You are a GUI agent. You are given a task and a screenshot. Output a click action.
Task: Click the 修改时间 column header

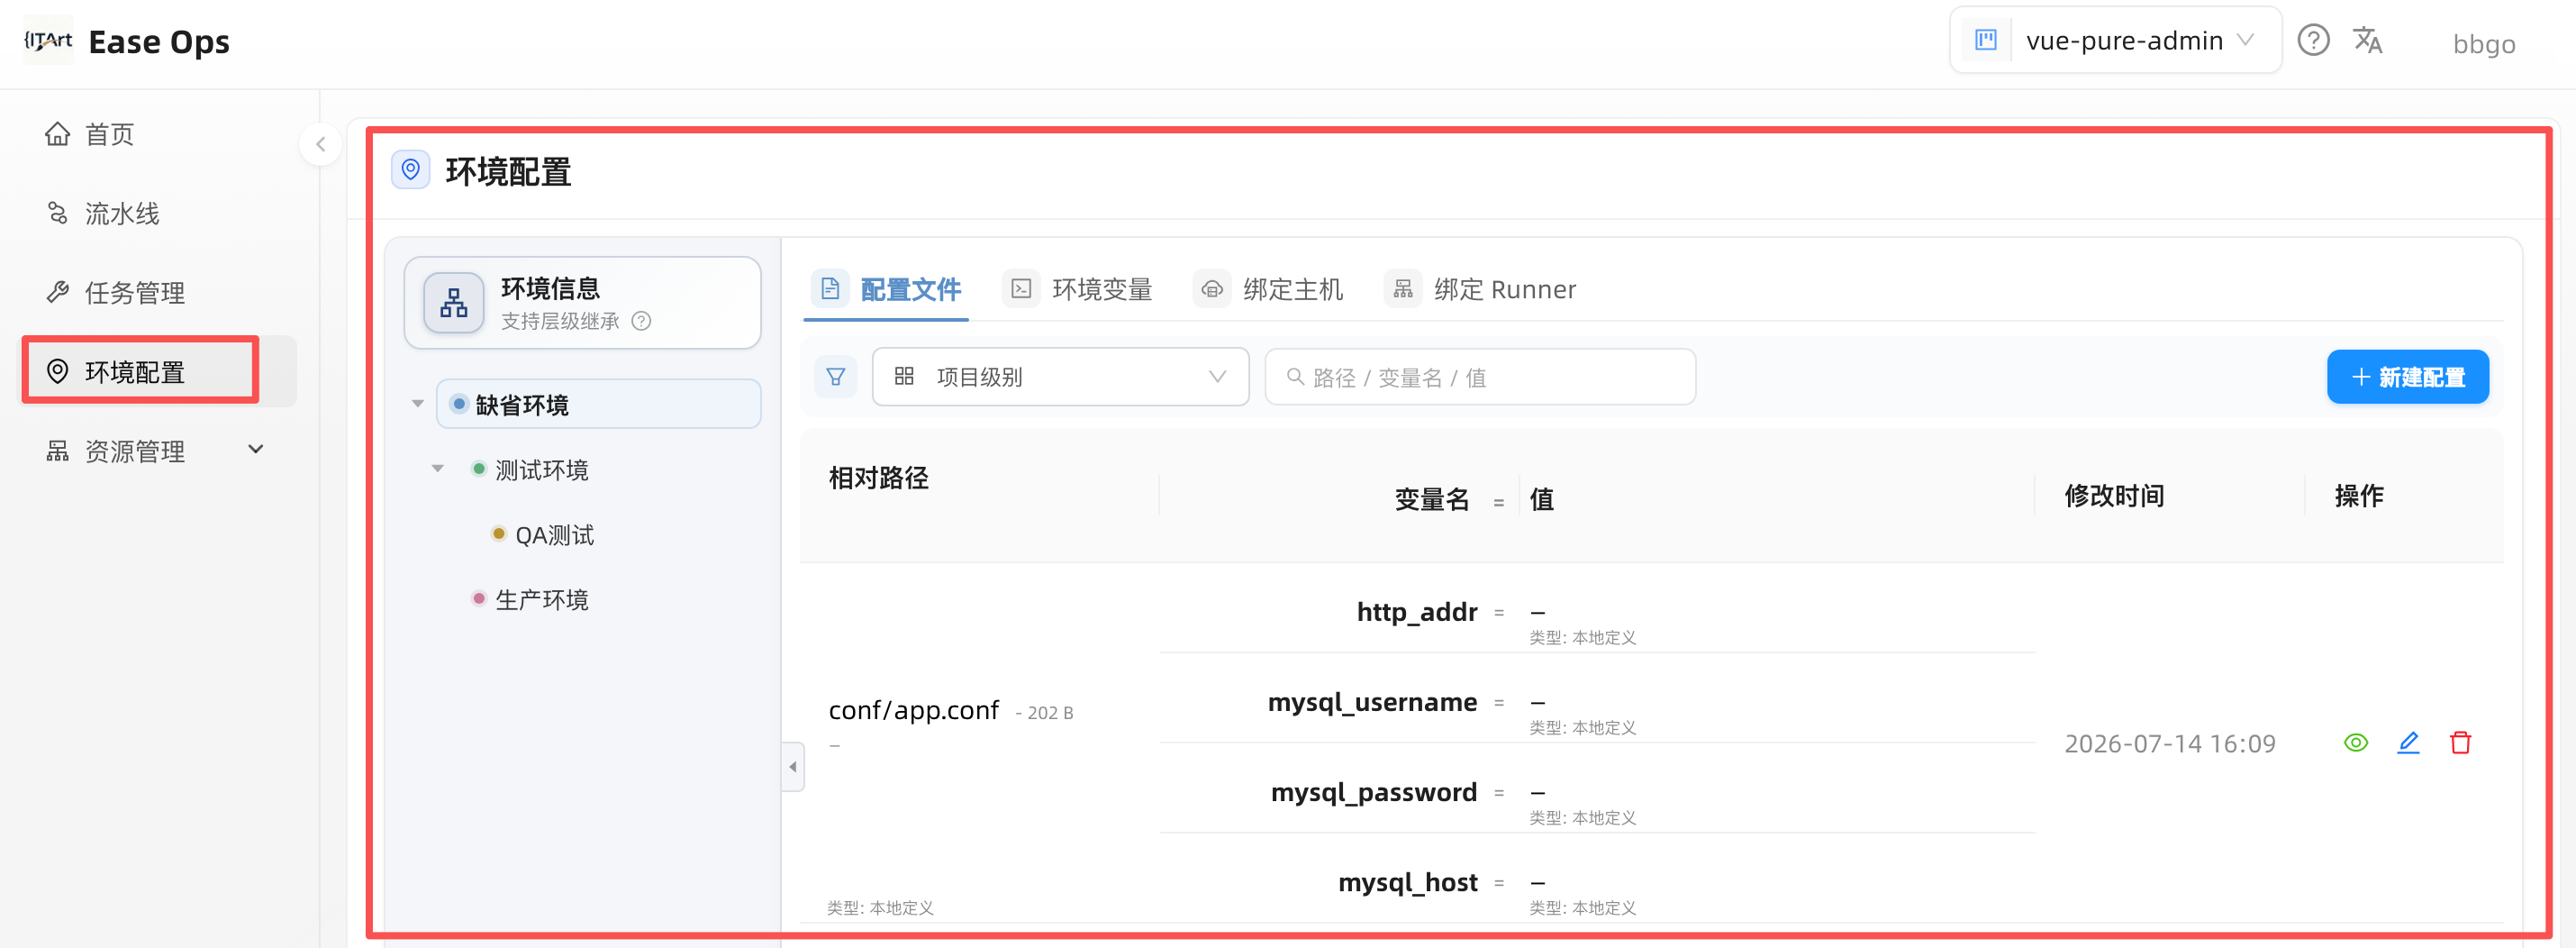pos(2114,495)
